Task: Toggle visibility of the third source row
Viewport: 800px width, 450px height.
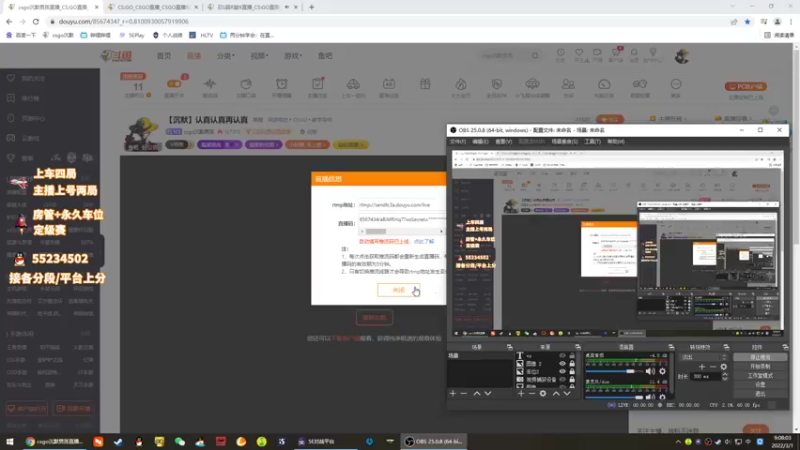Action: pyautogui.click(x=562, y=371)
